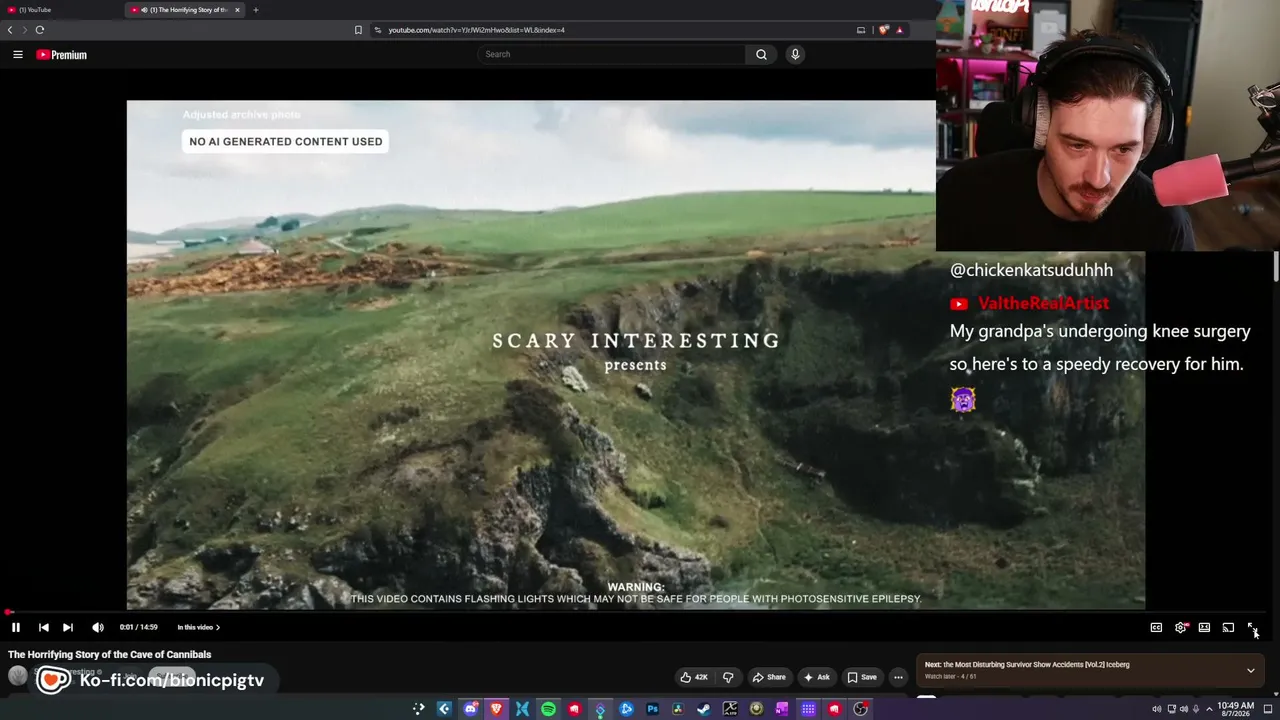The width and height of the screenshot is (1280, 720).
Task: Mute the video volume
Action: click(x=98, y=627)
